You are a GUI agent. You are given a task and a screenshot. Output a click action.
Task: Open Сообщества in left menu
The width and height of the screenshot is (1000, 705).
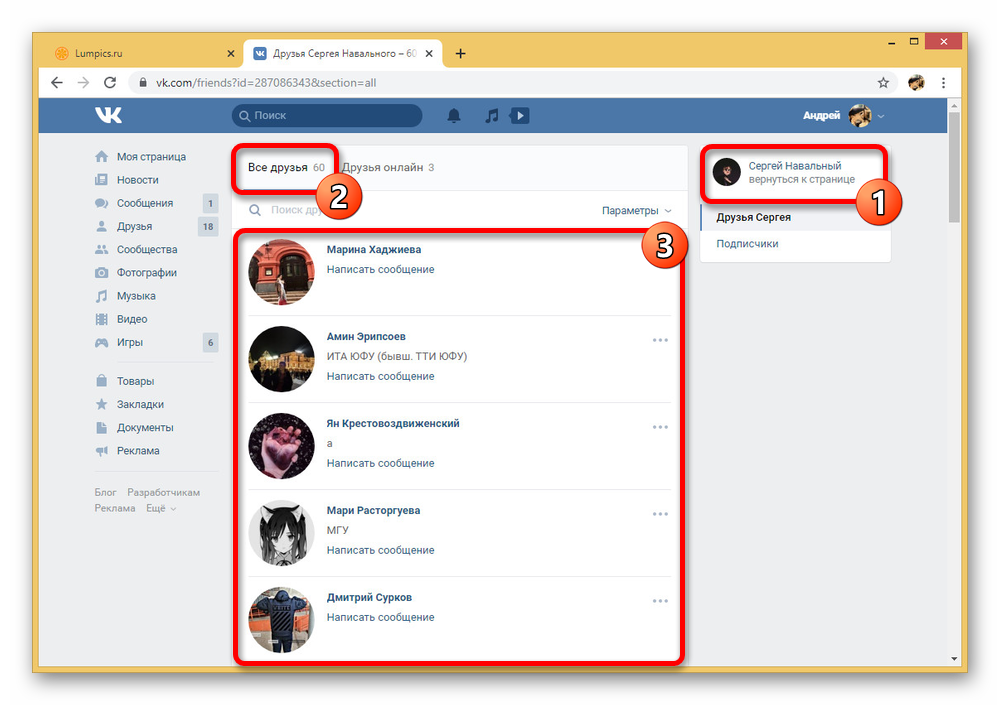click(147, 249)
